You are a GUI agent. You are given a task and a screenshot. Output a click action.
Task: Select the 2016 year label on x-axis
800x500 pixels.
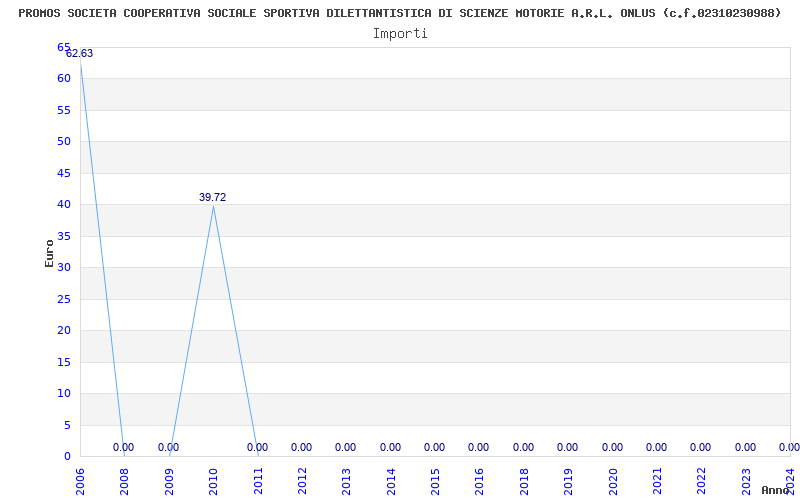point(480,481)
